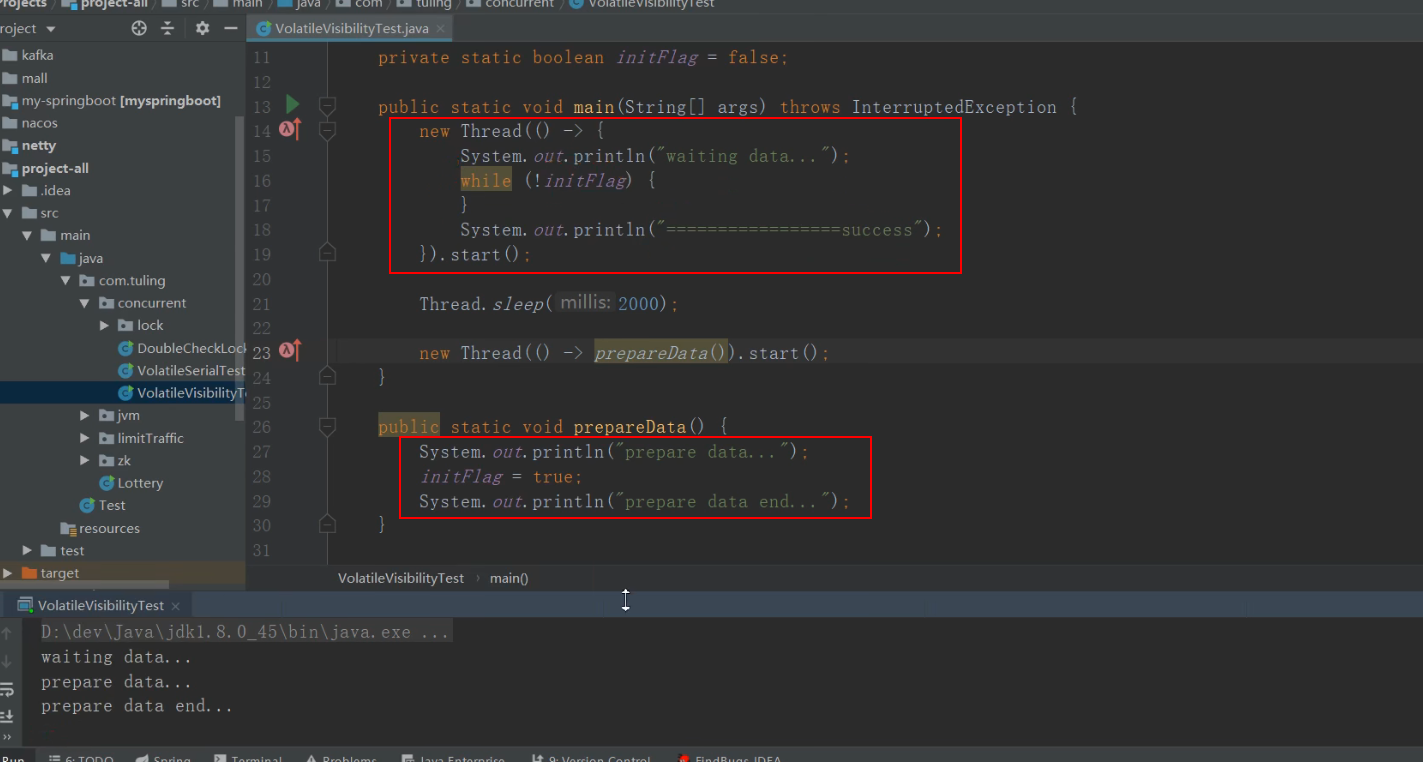Expand the zk package arrow
Image resolution: width=1423 pixels, height=762 pixels.
click(85, 460)
